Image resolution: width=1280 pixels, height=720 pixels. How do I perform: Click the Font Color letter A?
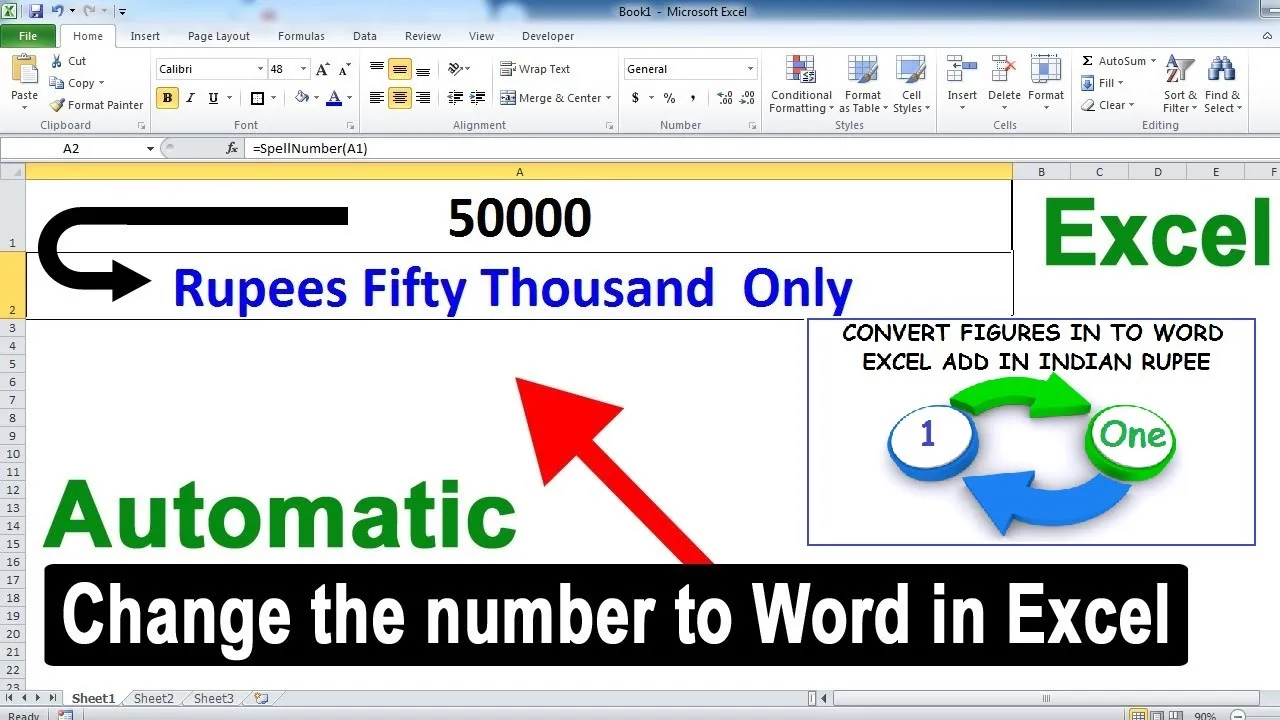coord(334,98)
